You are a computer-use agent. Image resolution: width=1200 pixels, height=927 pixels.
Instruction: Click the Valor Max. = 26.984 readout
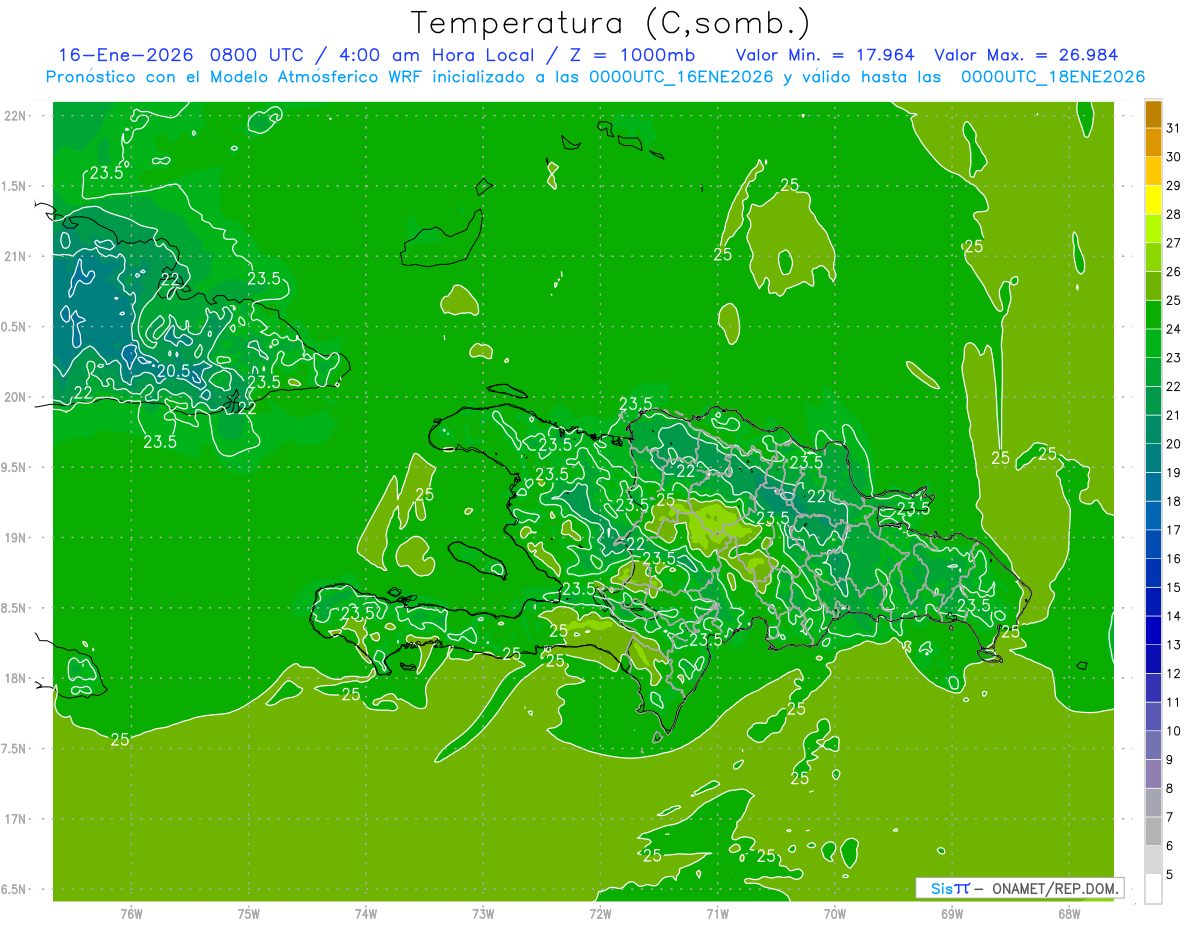[x=1026, y=55]
